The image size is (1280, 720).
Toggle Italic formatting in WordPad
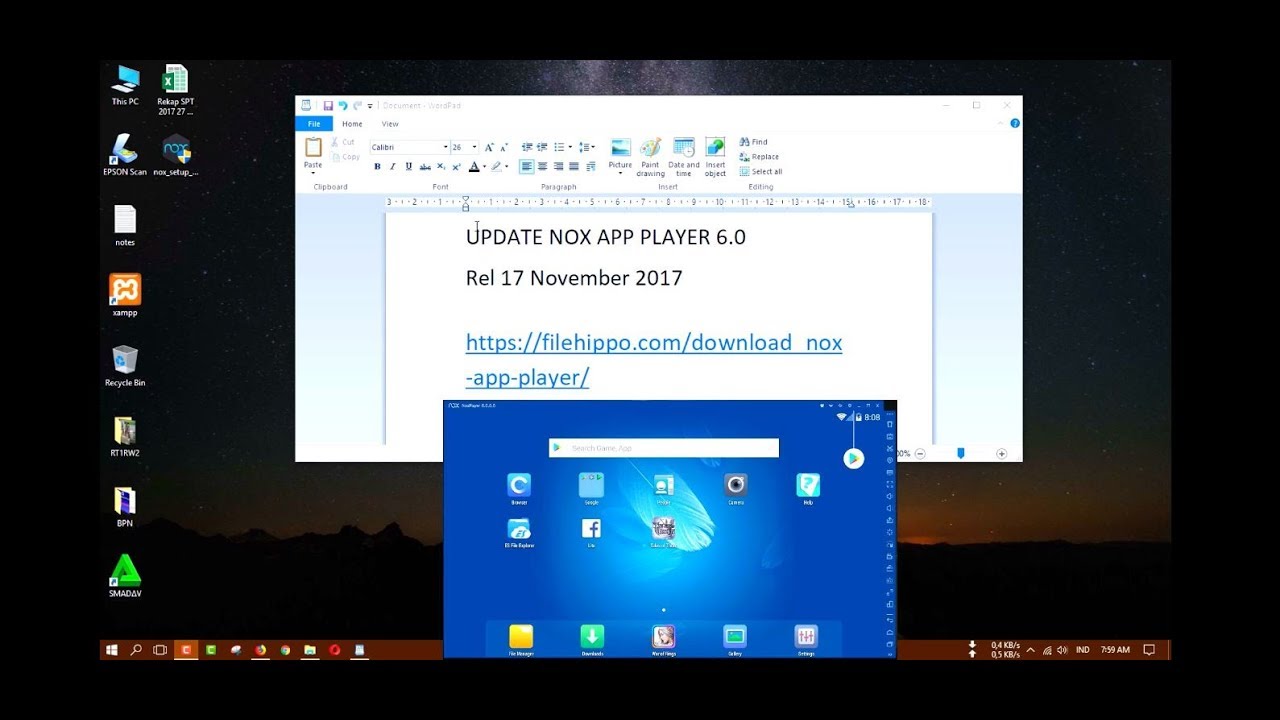click(x=393, y=167)
